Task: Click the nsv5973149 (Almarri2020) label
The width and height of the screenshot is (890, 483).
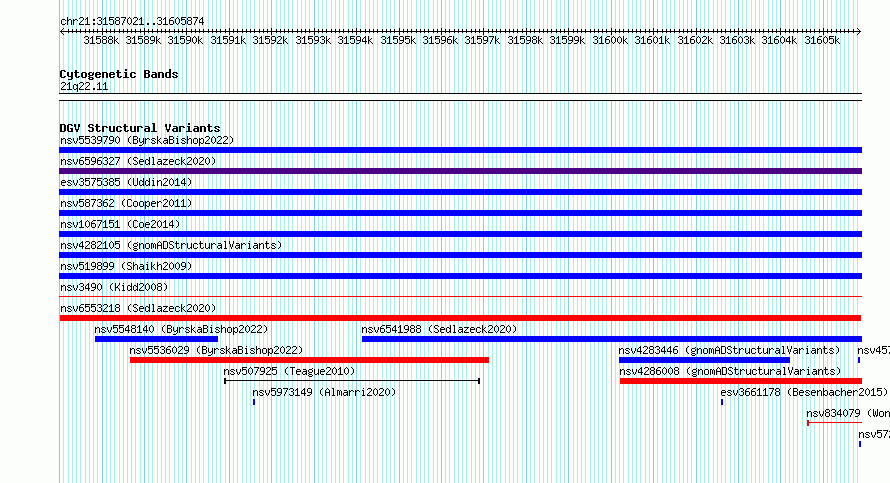Action: point(324,392)
